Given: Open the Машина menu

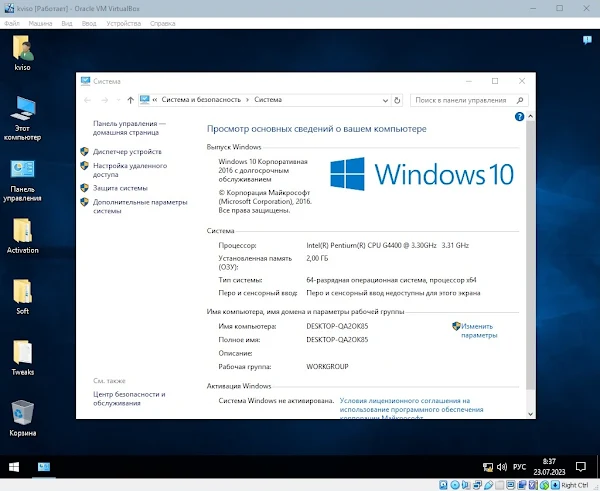Looking at the screenshot, I should [x=40, y=23].
